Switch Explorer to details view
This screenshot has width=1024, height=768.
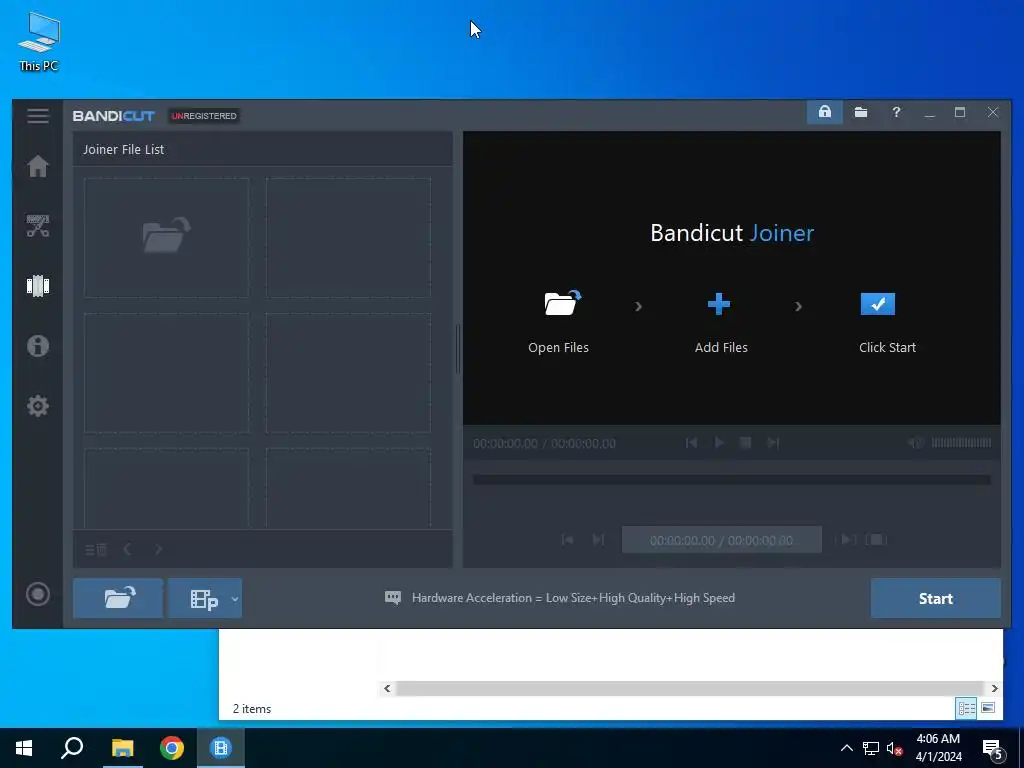pyautogui.click(x=967, y=708)
